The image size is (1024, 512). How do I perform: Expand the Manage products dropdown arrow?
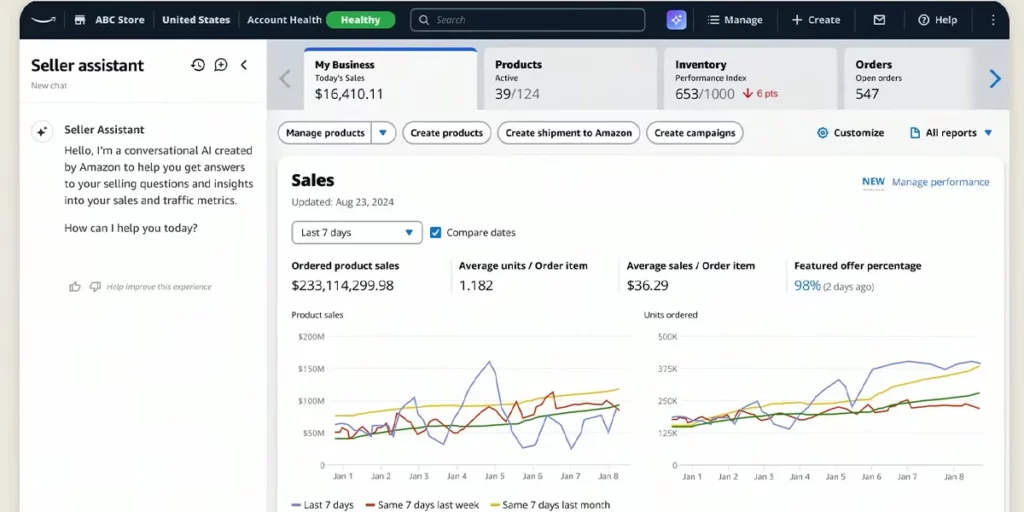click(384, 133)
